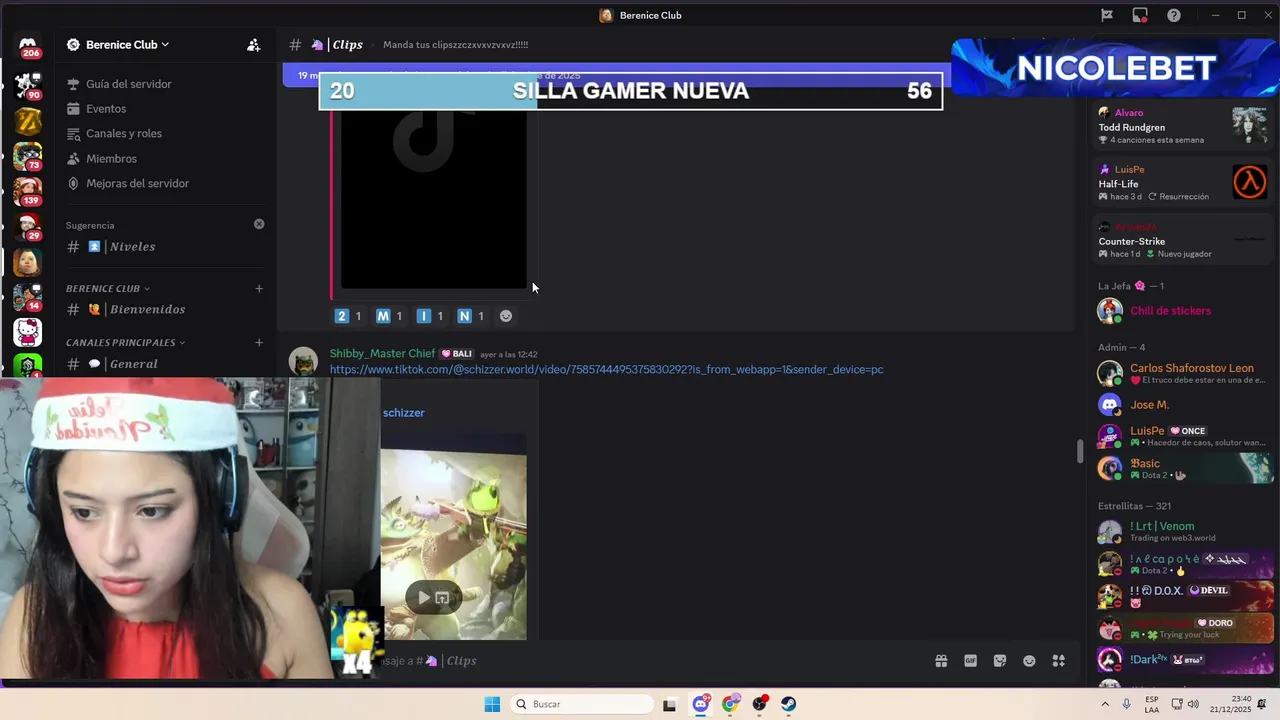Open the gift icon in message bar

[x=941, y=661]
